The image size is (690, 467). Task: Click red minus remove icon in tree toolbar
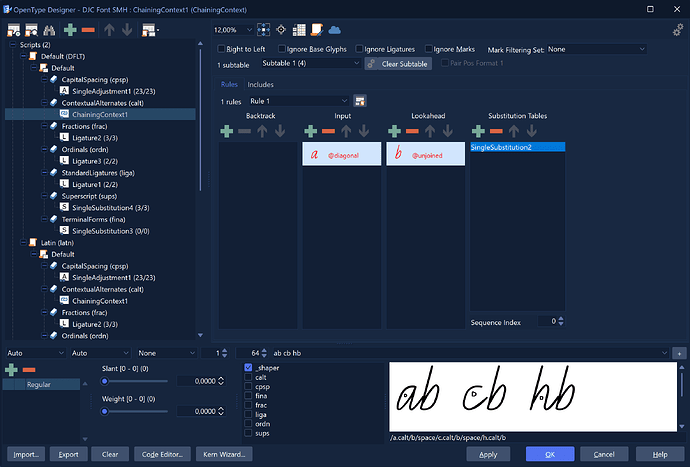pos(88,30)
